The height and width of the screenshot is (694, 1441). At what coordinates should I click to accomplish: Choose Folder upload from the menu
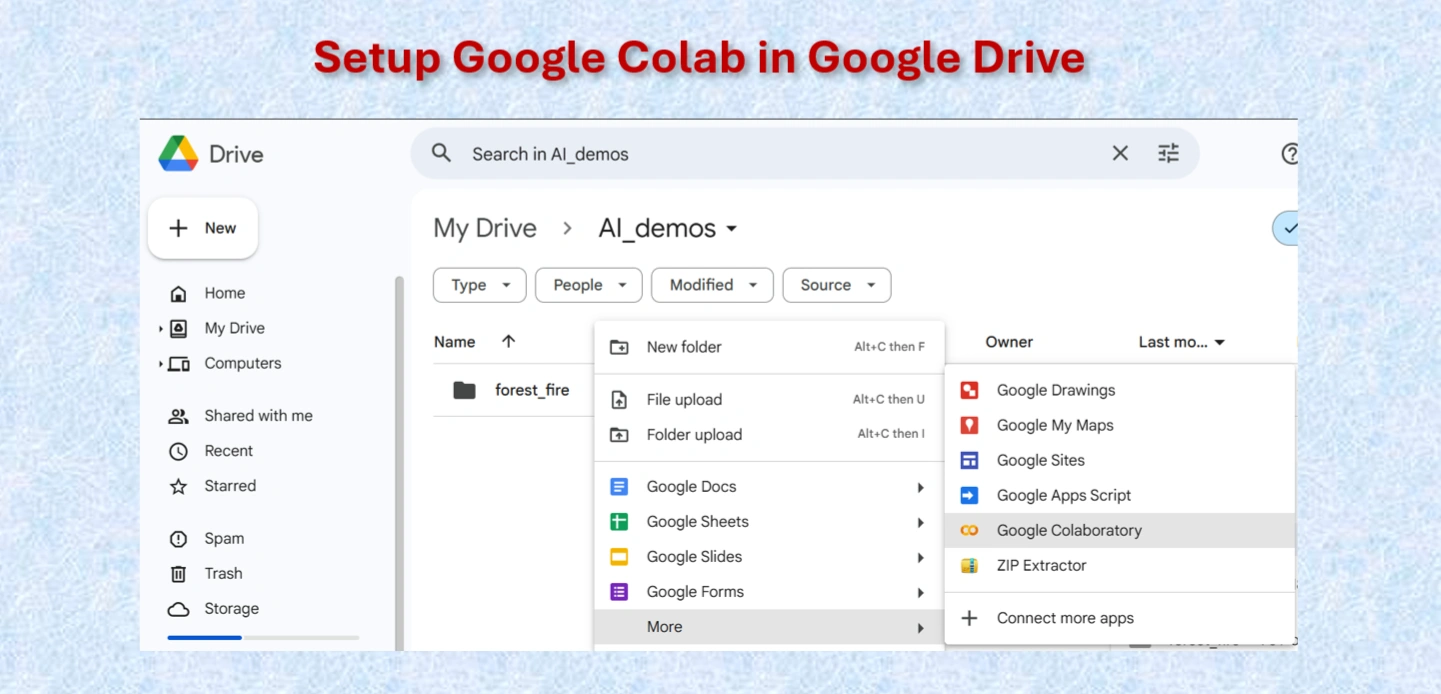769,435
